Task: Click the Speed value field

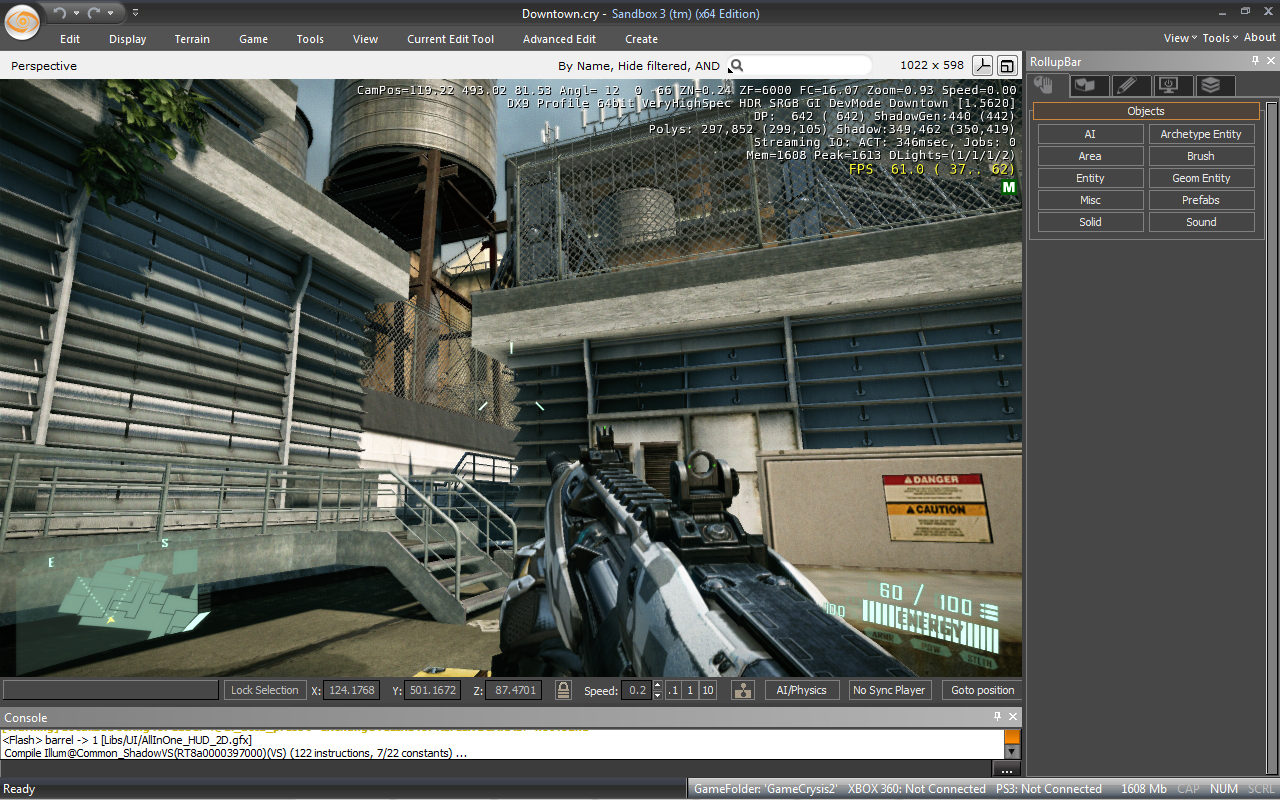Action: pyautogui.click(x=636, y=690)
